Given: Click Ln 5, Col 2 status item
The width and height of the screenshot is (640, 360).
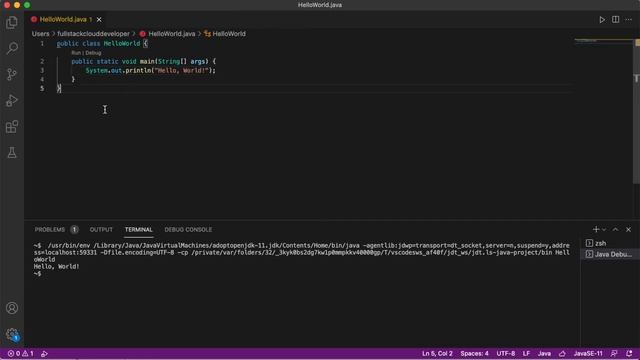Looking at the screenshot, I should click(437, 353).
